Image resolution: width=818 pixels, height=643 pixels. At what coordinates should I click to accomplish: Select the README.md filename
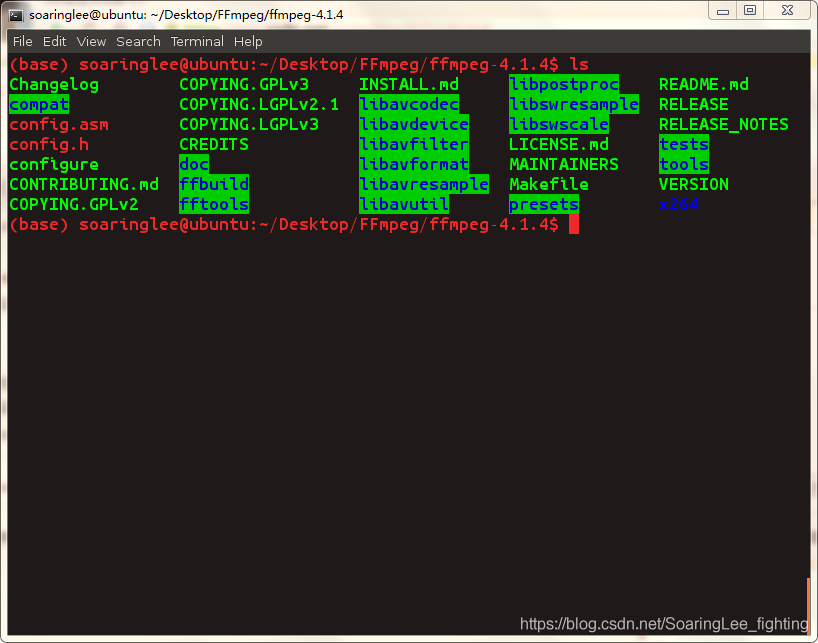click(702, 84)
